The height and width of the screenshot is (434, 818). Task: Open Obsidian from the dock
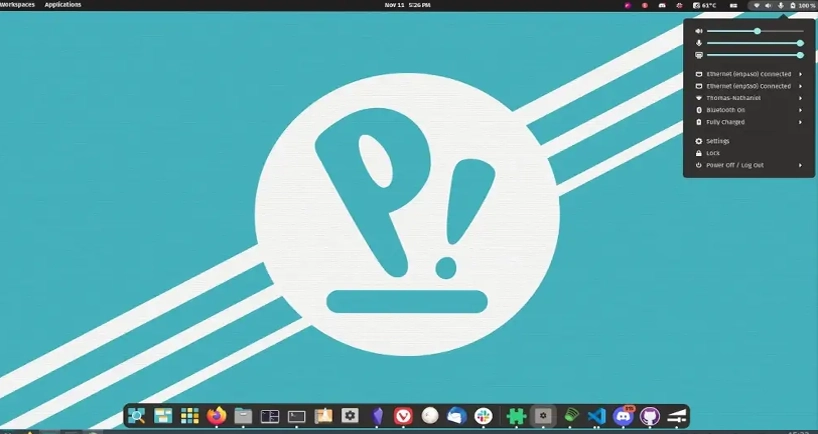tap(377, 415)
